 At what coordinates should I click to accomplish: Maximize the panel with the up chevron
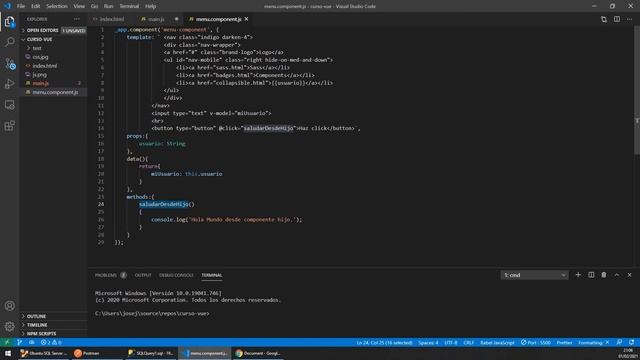(617, 275)
